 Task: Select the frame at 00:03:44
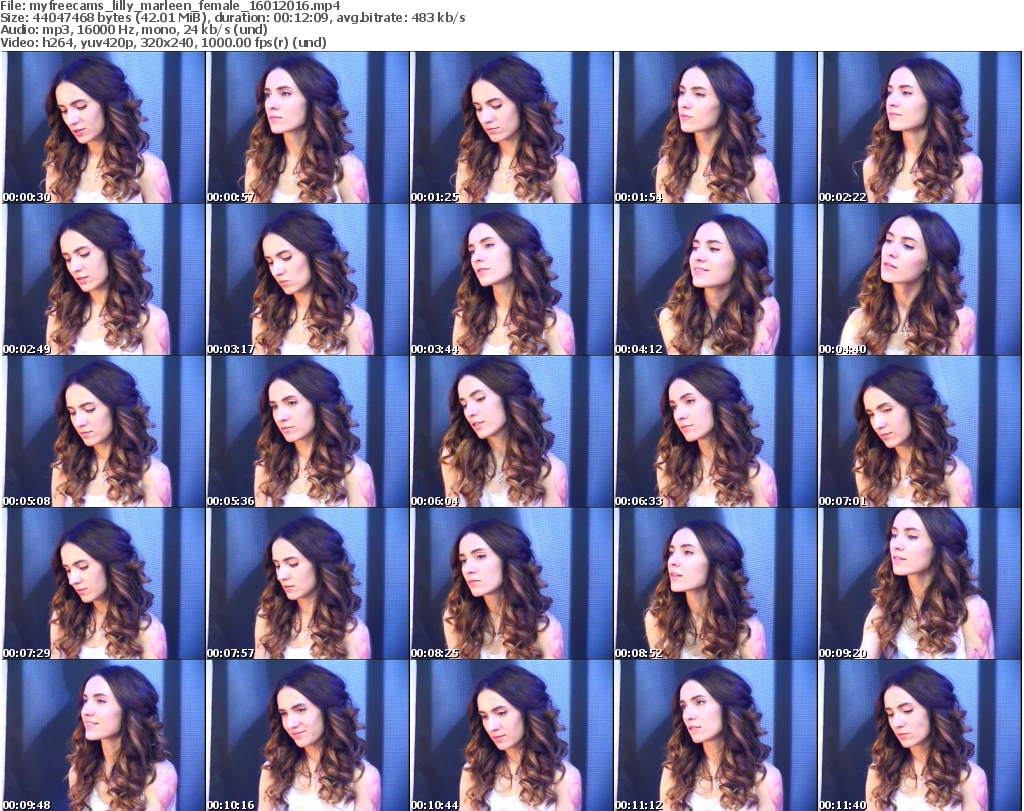coord(511,279)
